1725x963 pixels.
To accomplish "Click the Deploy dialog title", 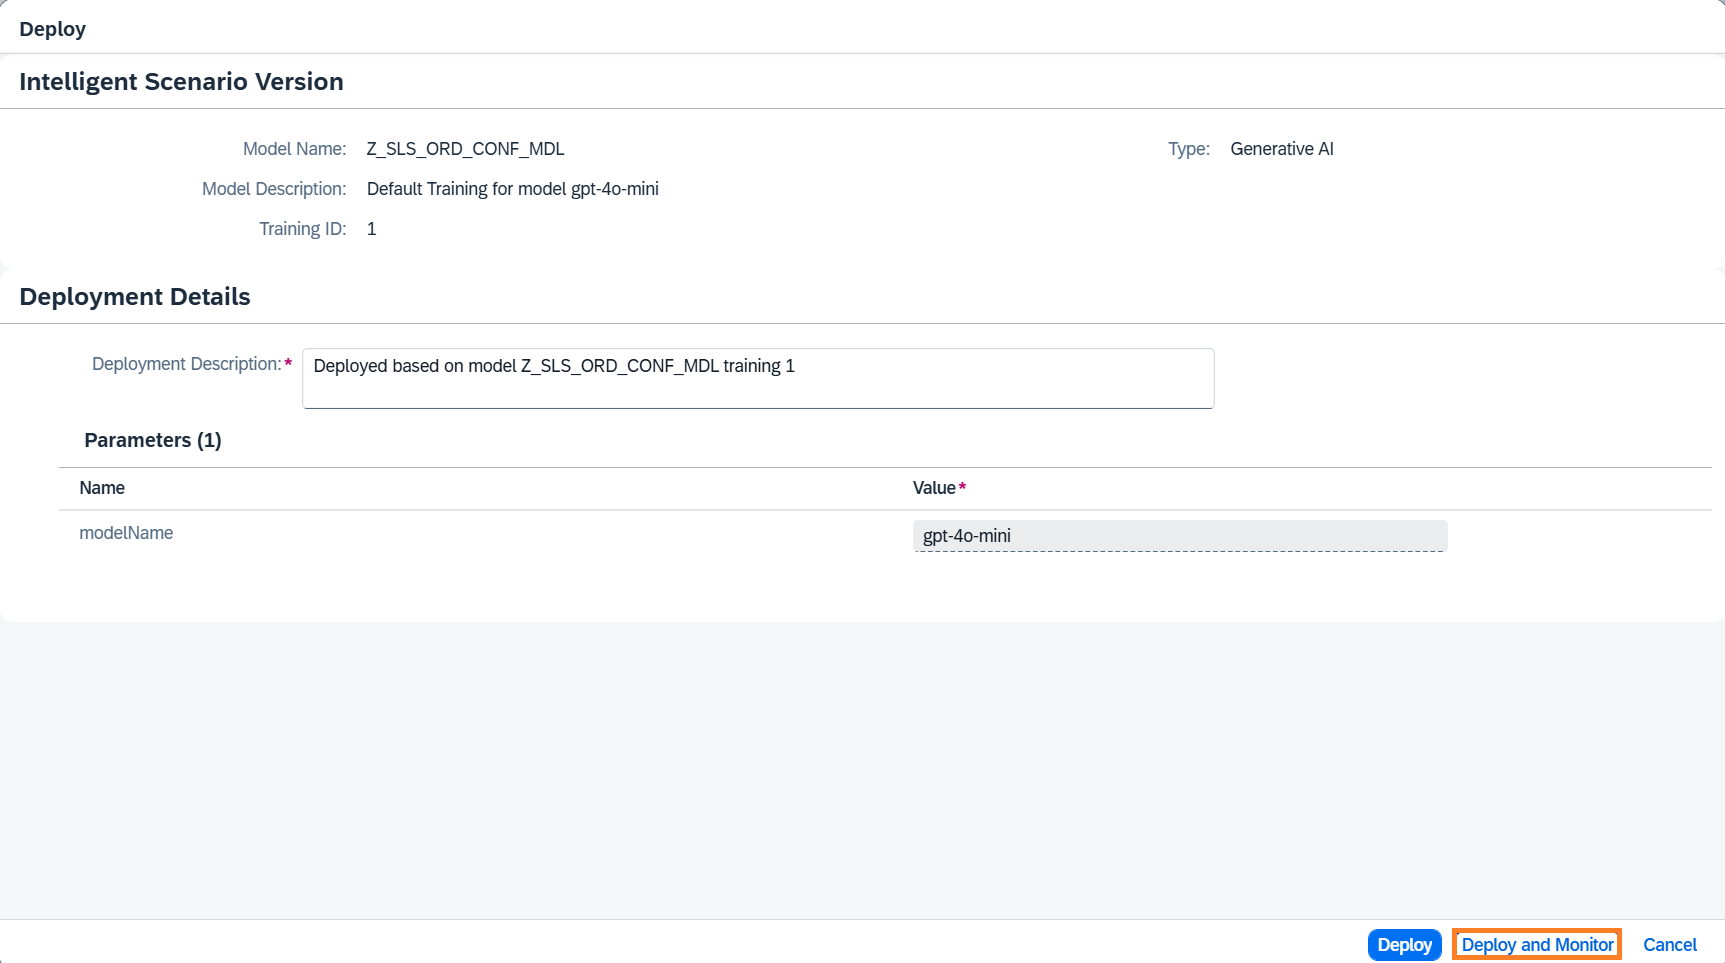I will pyautogui.click(x=52, y=29).
